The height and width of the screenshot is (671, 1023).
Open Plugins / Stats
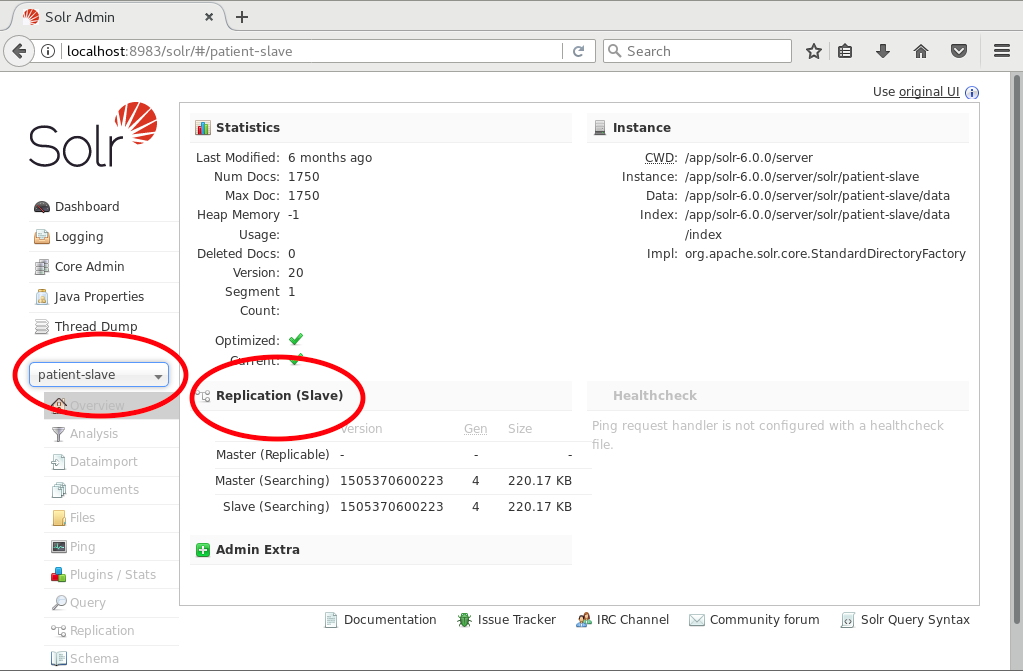(x=113, y=574)
